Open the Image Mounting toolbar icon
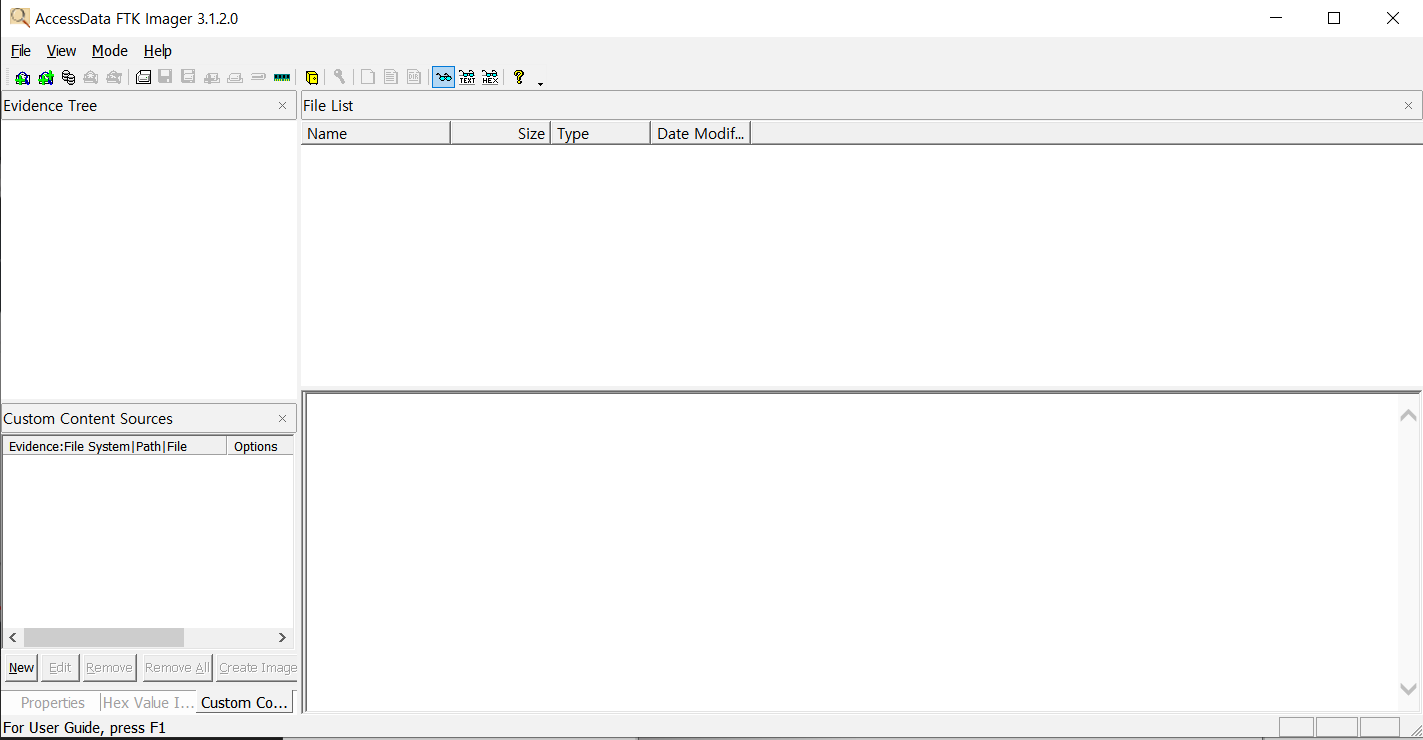 (x=68, y=77)
